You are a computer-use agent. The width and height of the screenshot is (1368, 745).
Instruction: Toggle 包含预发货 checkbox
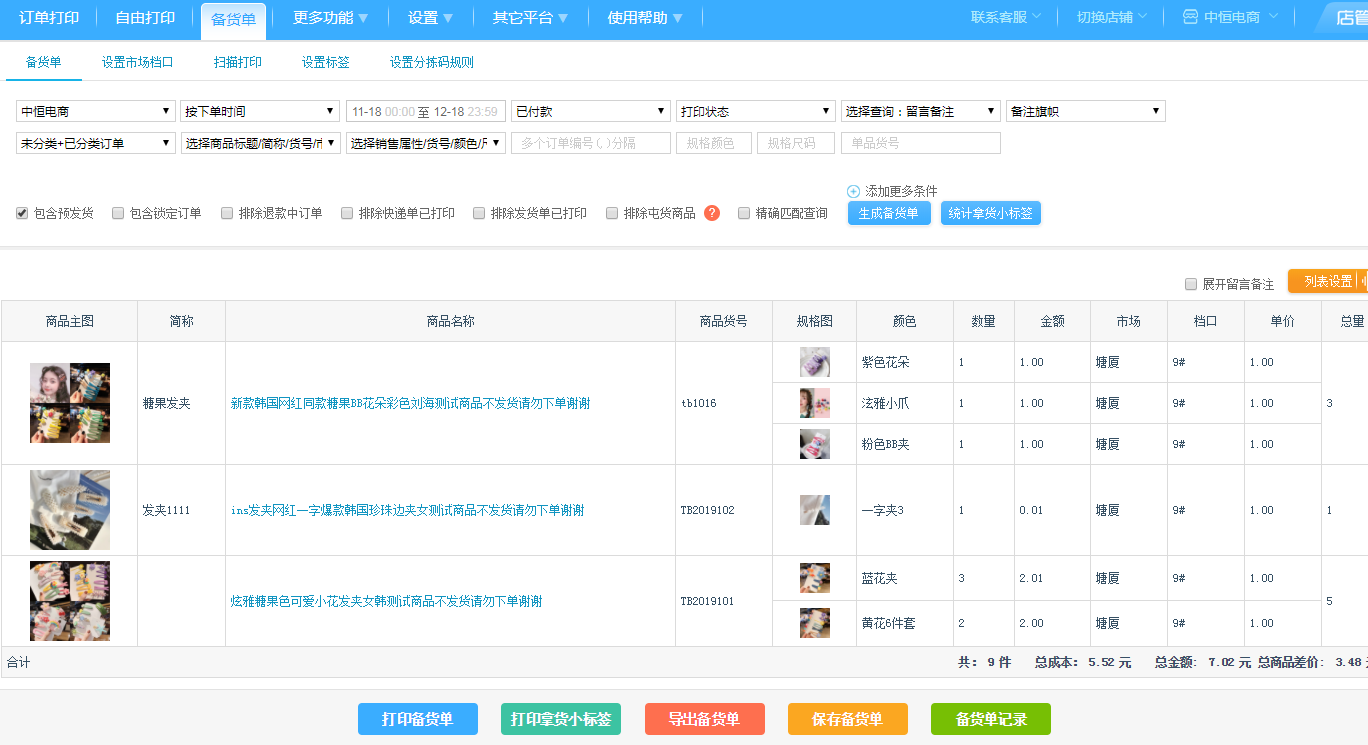click(22, 213)
